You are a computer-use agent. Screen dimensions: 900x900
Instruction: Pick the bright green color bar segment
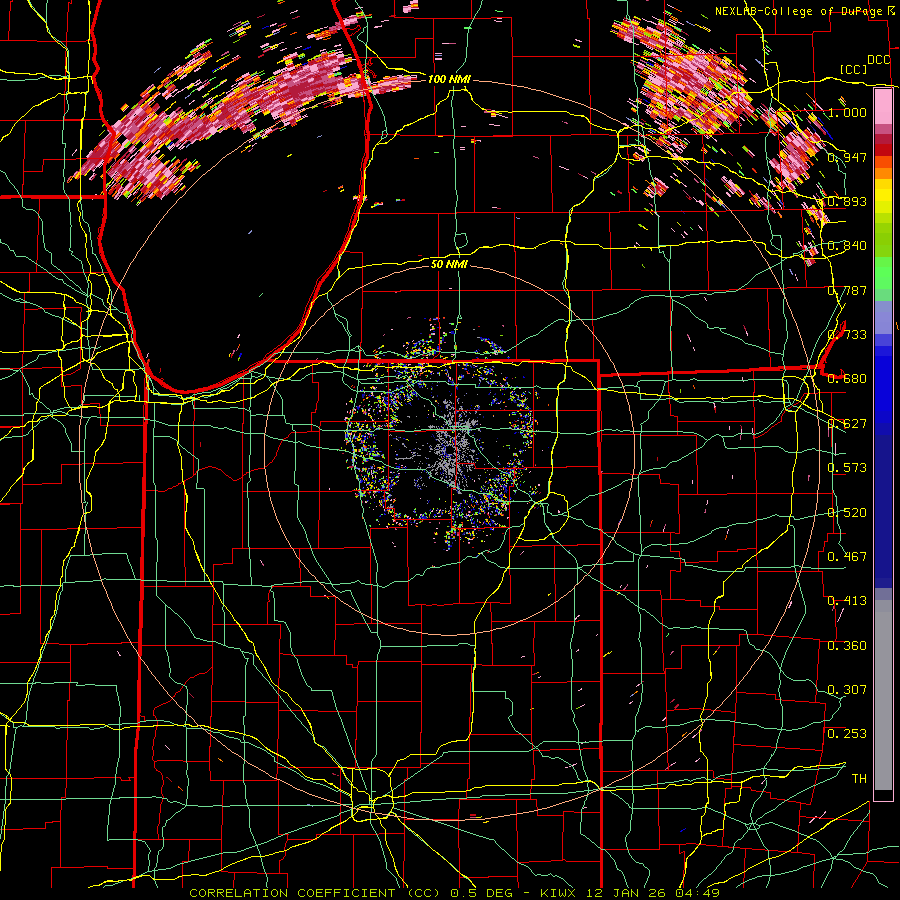click(x=883, y=273)
